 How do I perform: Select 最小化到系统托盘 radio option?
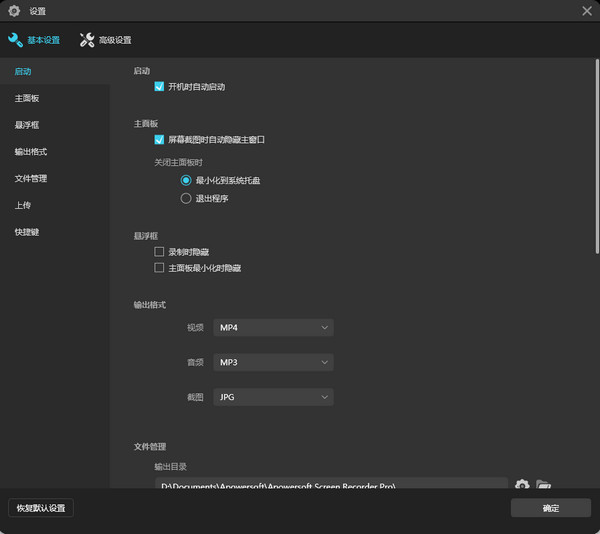click(186, 180)
